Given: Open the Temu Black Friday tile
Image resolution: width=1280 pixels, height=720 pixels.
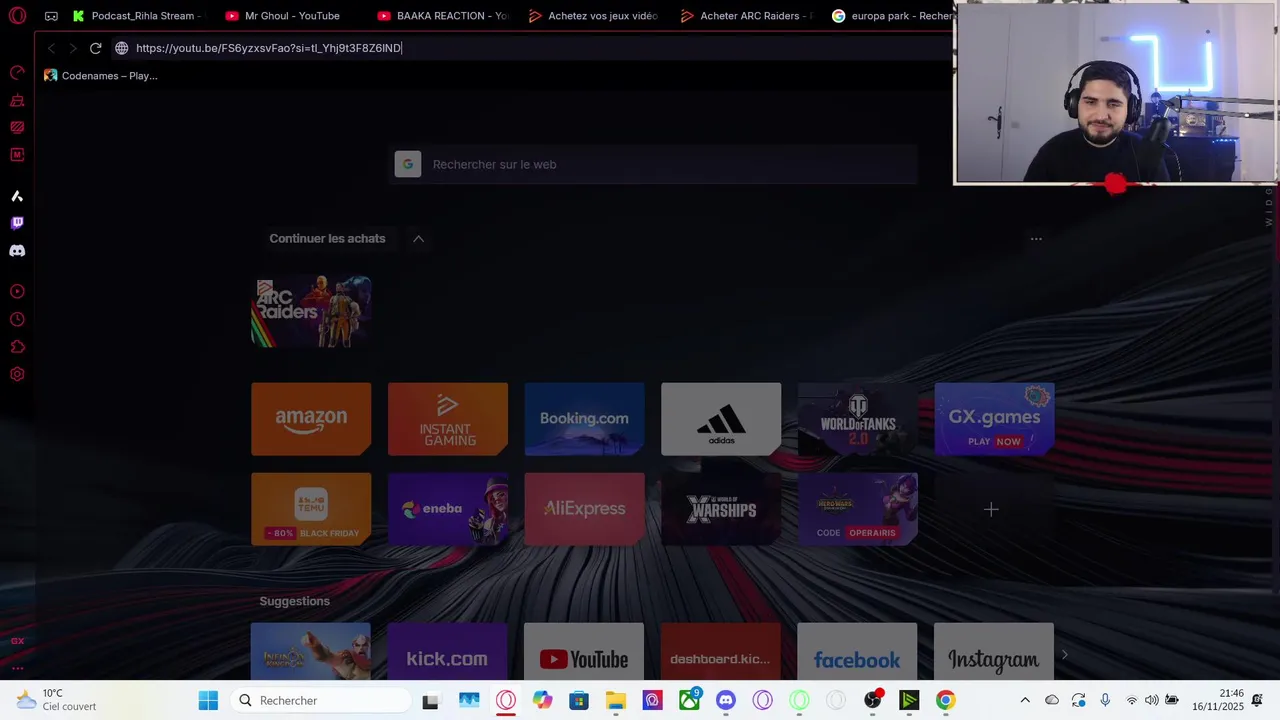Looking at the screenshot, I should pyautogui.click(x=311, y=509).
